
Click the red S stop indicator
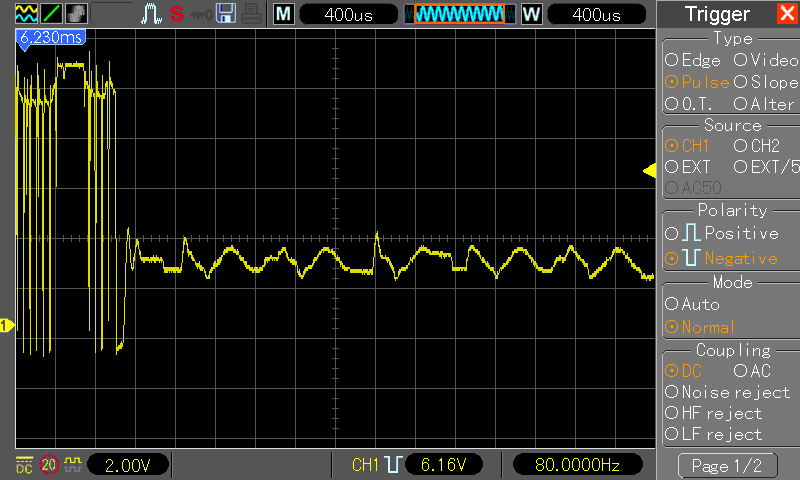pyautogui.click(x=177, y=14)
